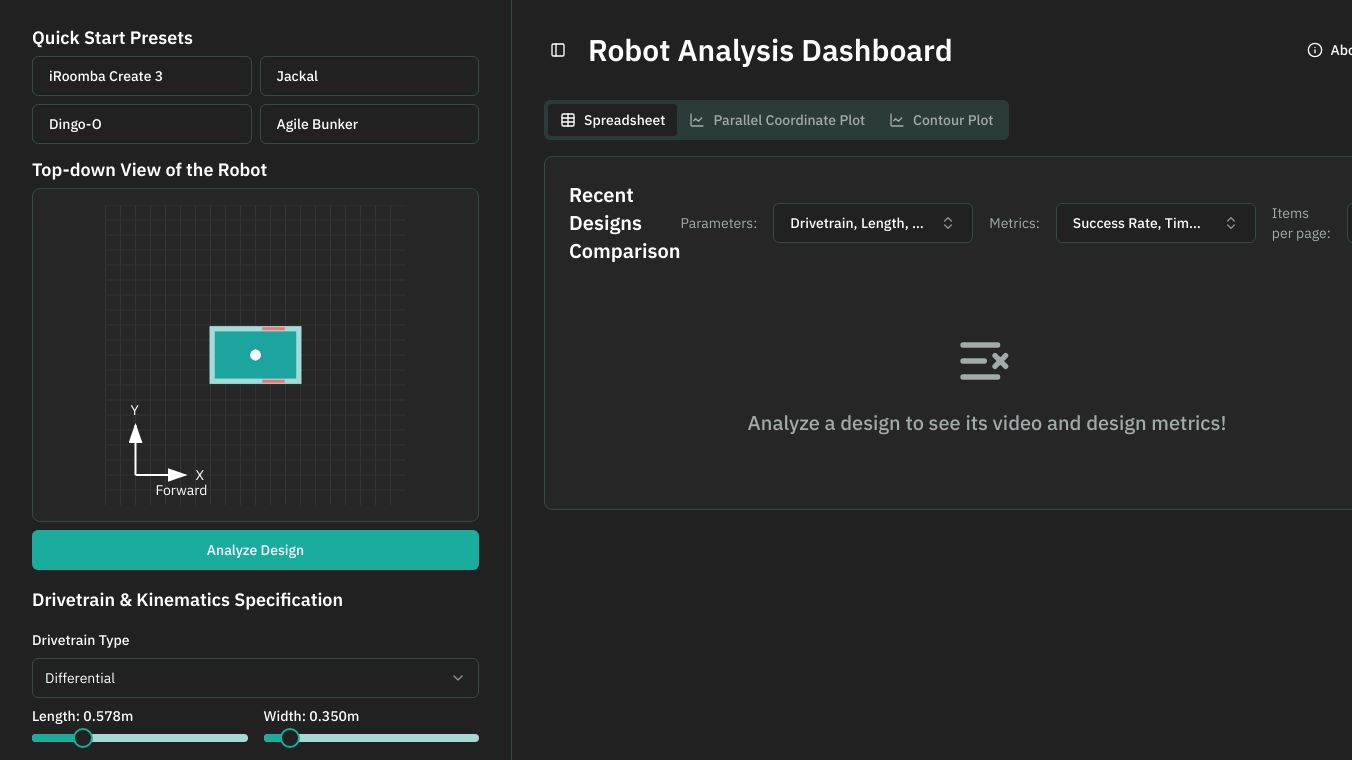The height and width of the screenshot is (760, 1352).
Task: Choose the Jackal preset
Action: click(369, 76)
